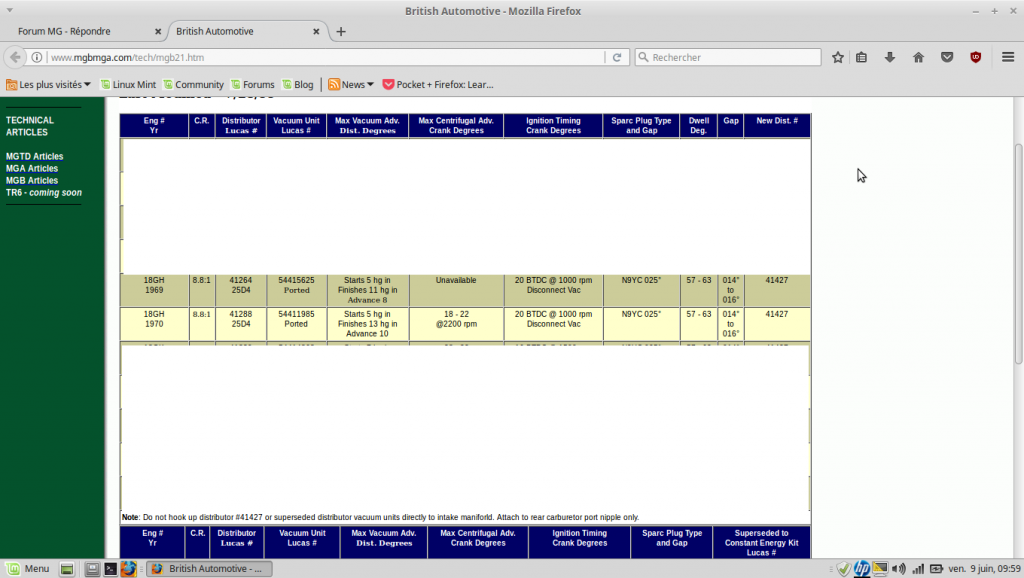Go to the home page icon
1024x578 pixels.
coord(918,57)
